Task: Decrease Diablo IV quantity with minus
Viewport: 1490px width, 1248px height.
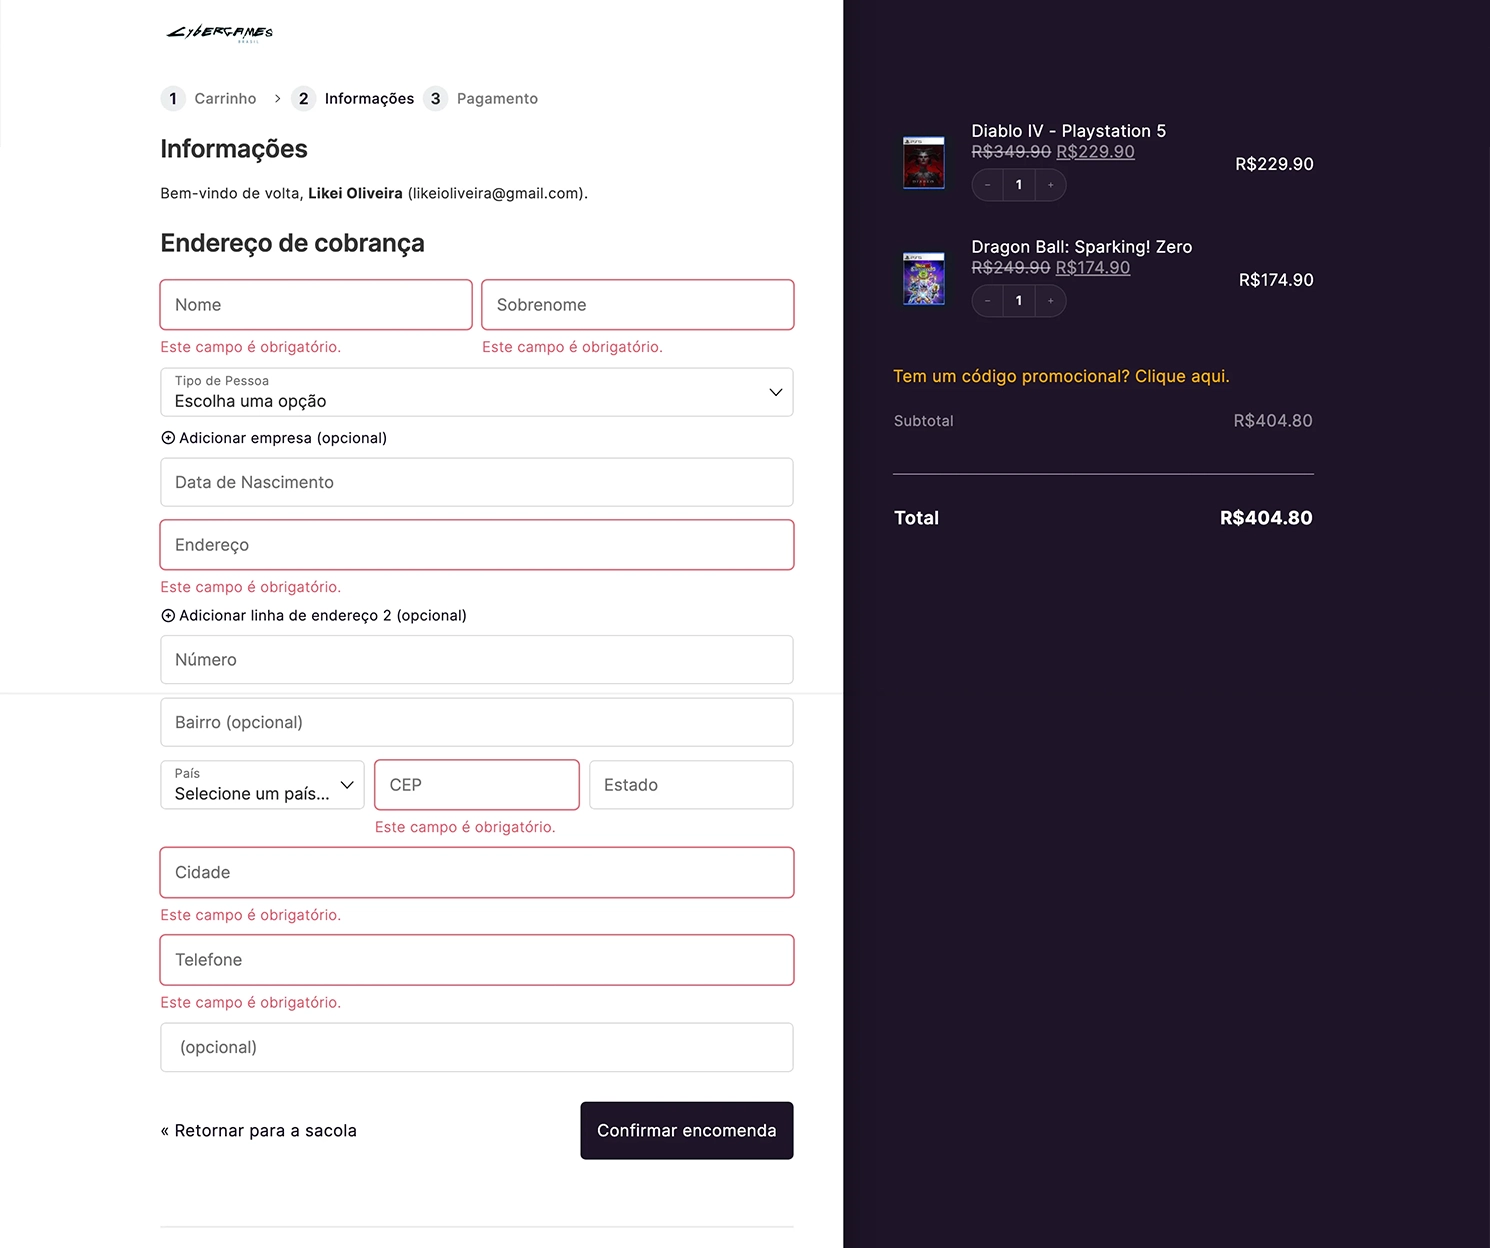Action: (988, 185)
